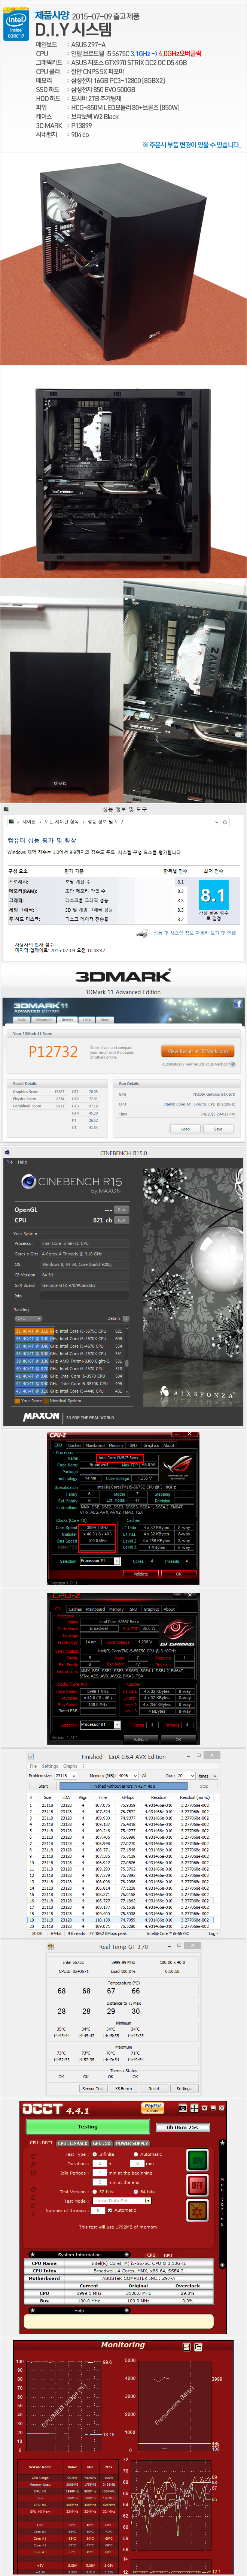Click the Start button in LinX
Screen dimensions: 247x2576
point(43,1786)
